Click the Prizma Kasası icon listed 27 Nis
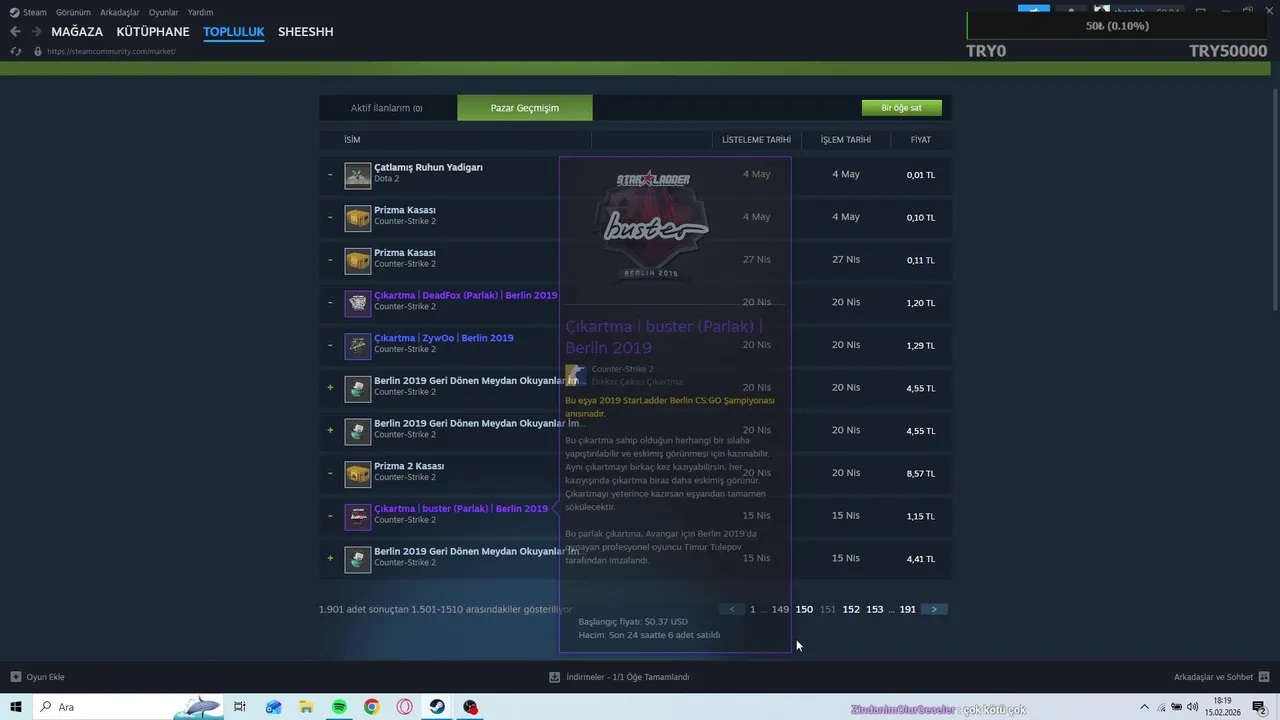The width and height of the screenshot is (1280, 720). pos(358,260)
